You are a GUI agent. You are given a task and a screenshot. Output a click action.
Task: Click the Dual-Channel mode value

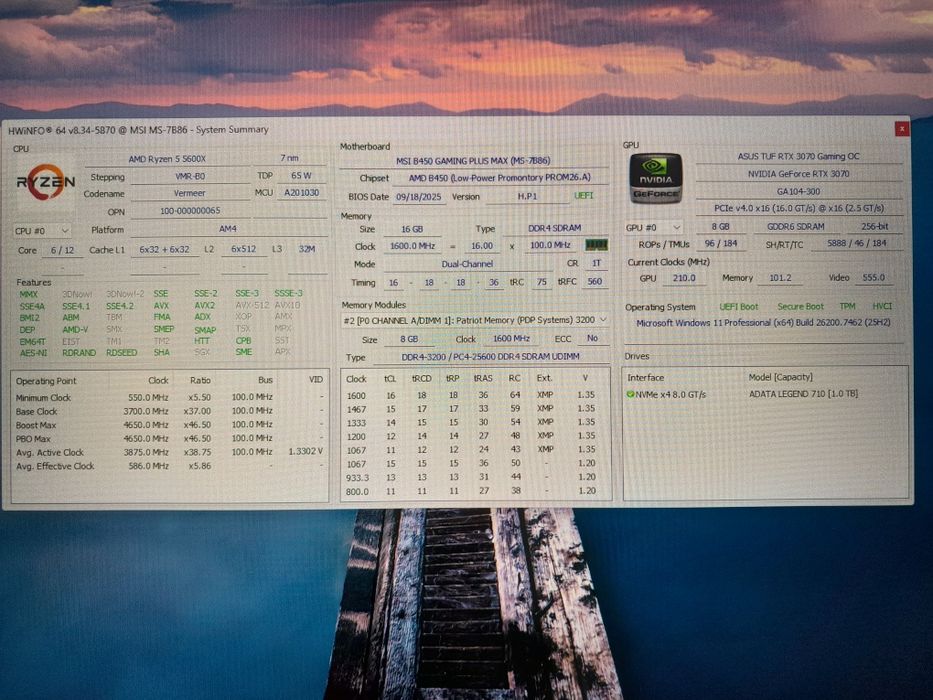[x=467, y=264]
